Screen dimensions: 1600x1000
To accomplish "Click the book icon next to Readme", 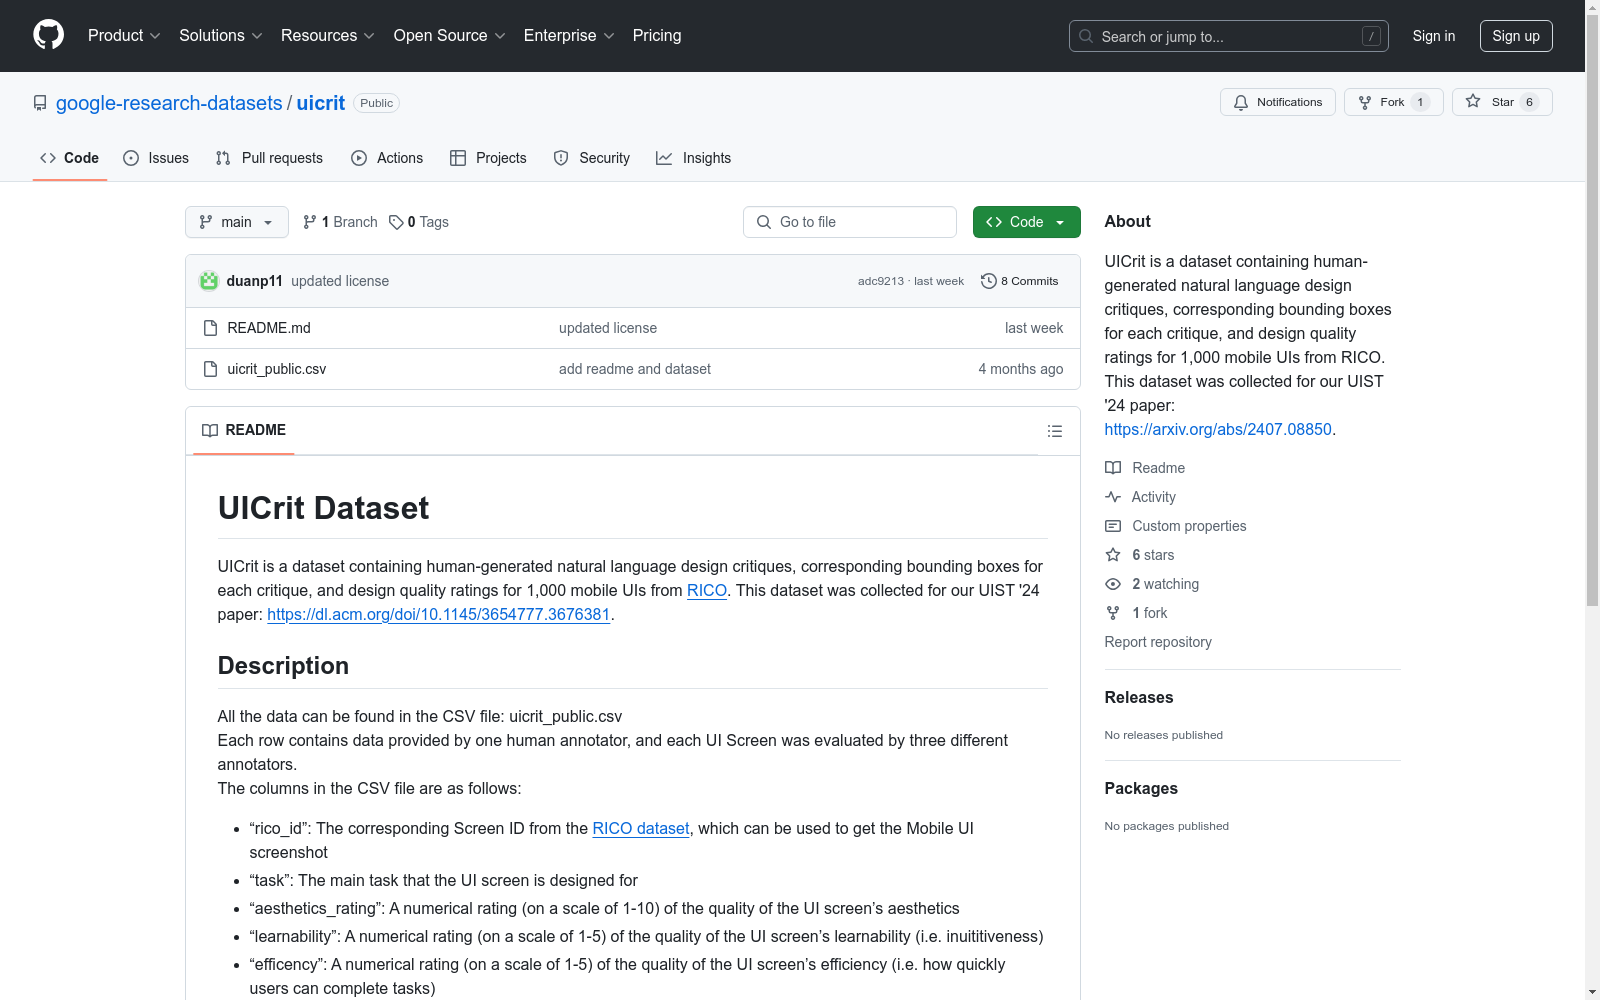I will pos(1113,468).
